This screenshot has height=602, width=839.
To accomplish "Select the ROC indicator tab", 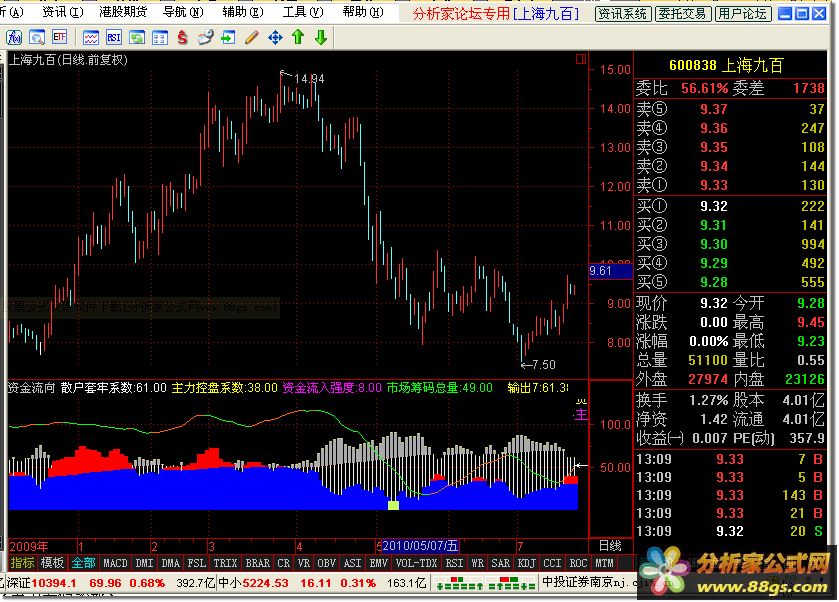I will coord(578,563).
